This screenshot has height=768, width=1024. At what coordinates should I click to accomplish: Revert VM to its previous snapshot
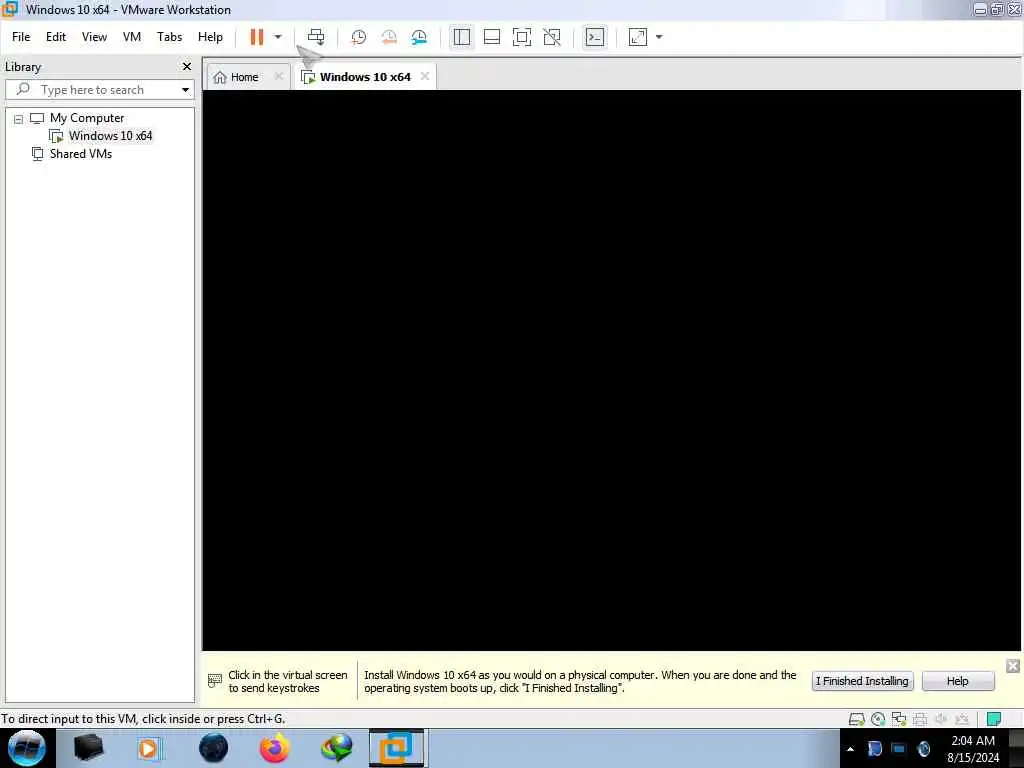(x=389, y=37)
